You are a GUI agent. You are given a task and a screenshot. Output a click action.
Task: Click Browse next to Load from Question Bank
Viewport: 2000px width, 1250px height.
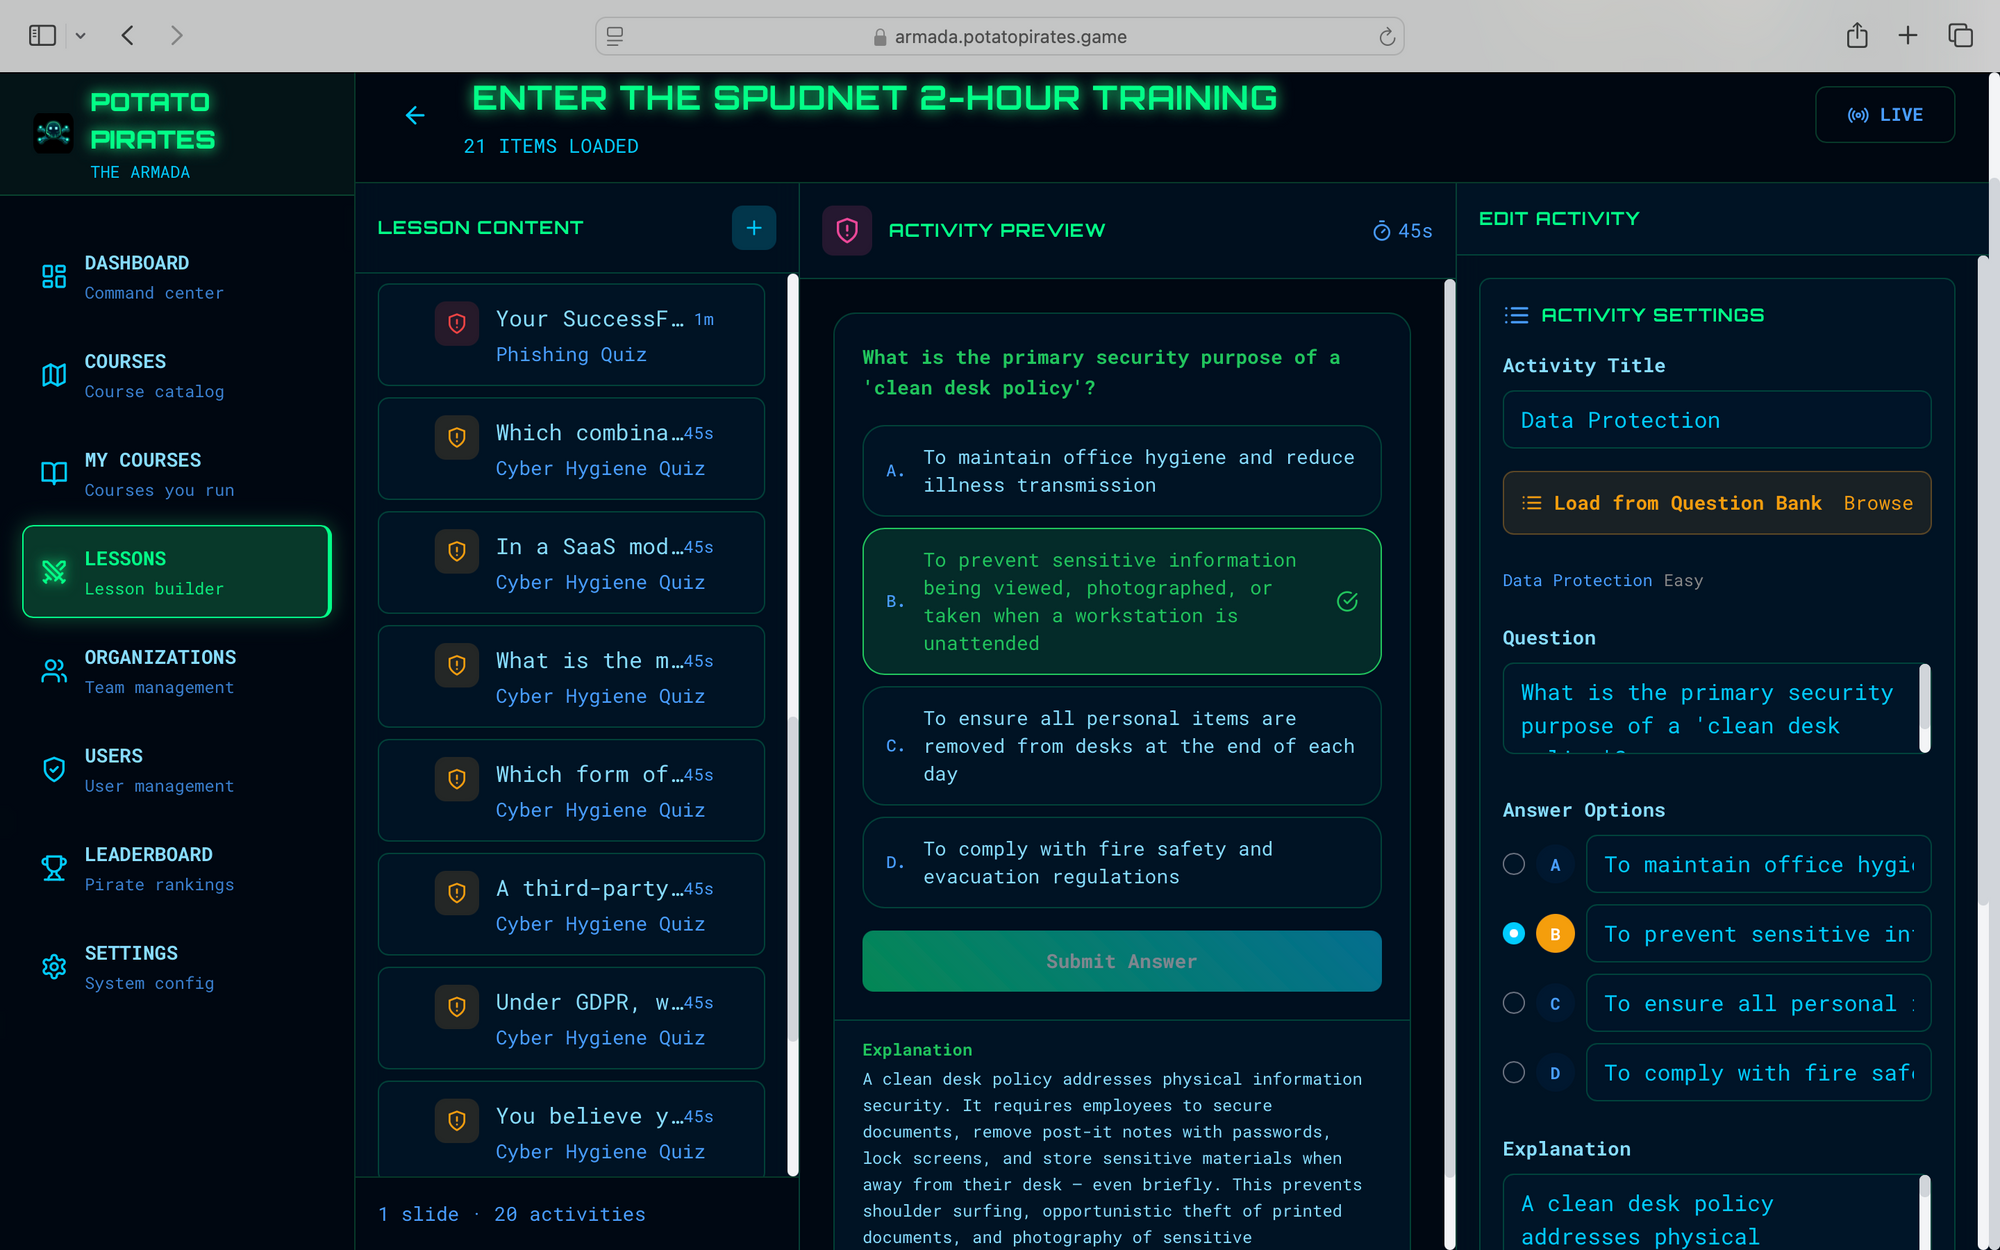click(x=1878, y=503)
